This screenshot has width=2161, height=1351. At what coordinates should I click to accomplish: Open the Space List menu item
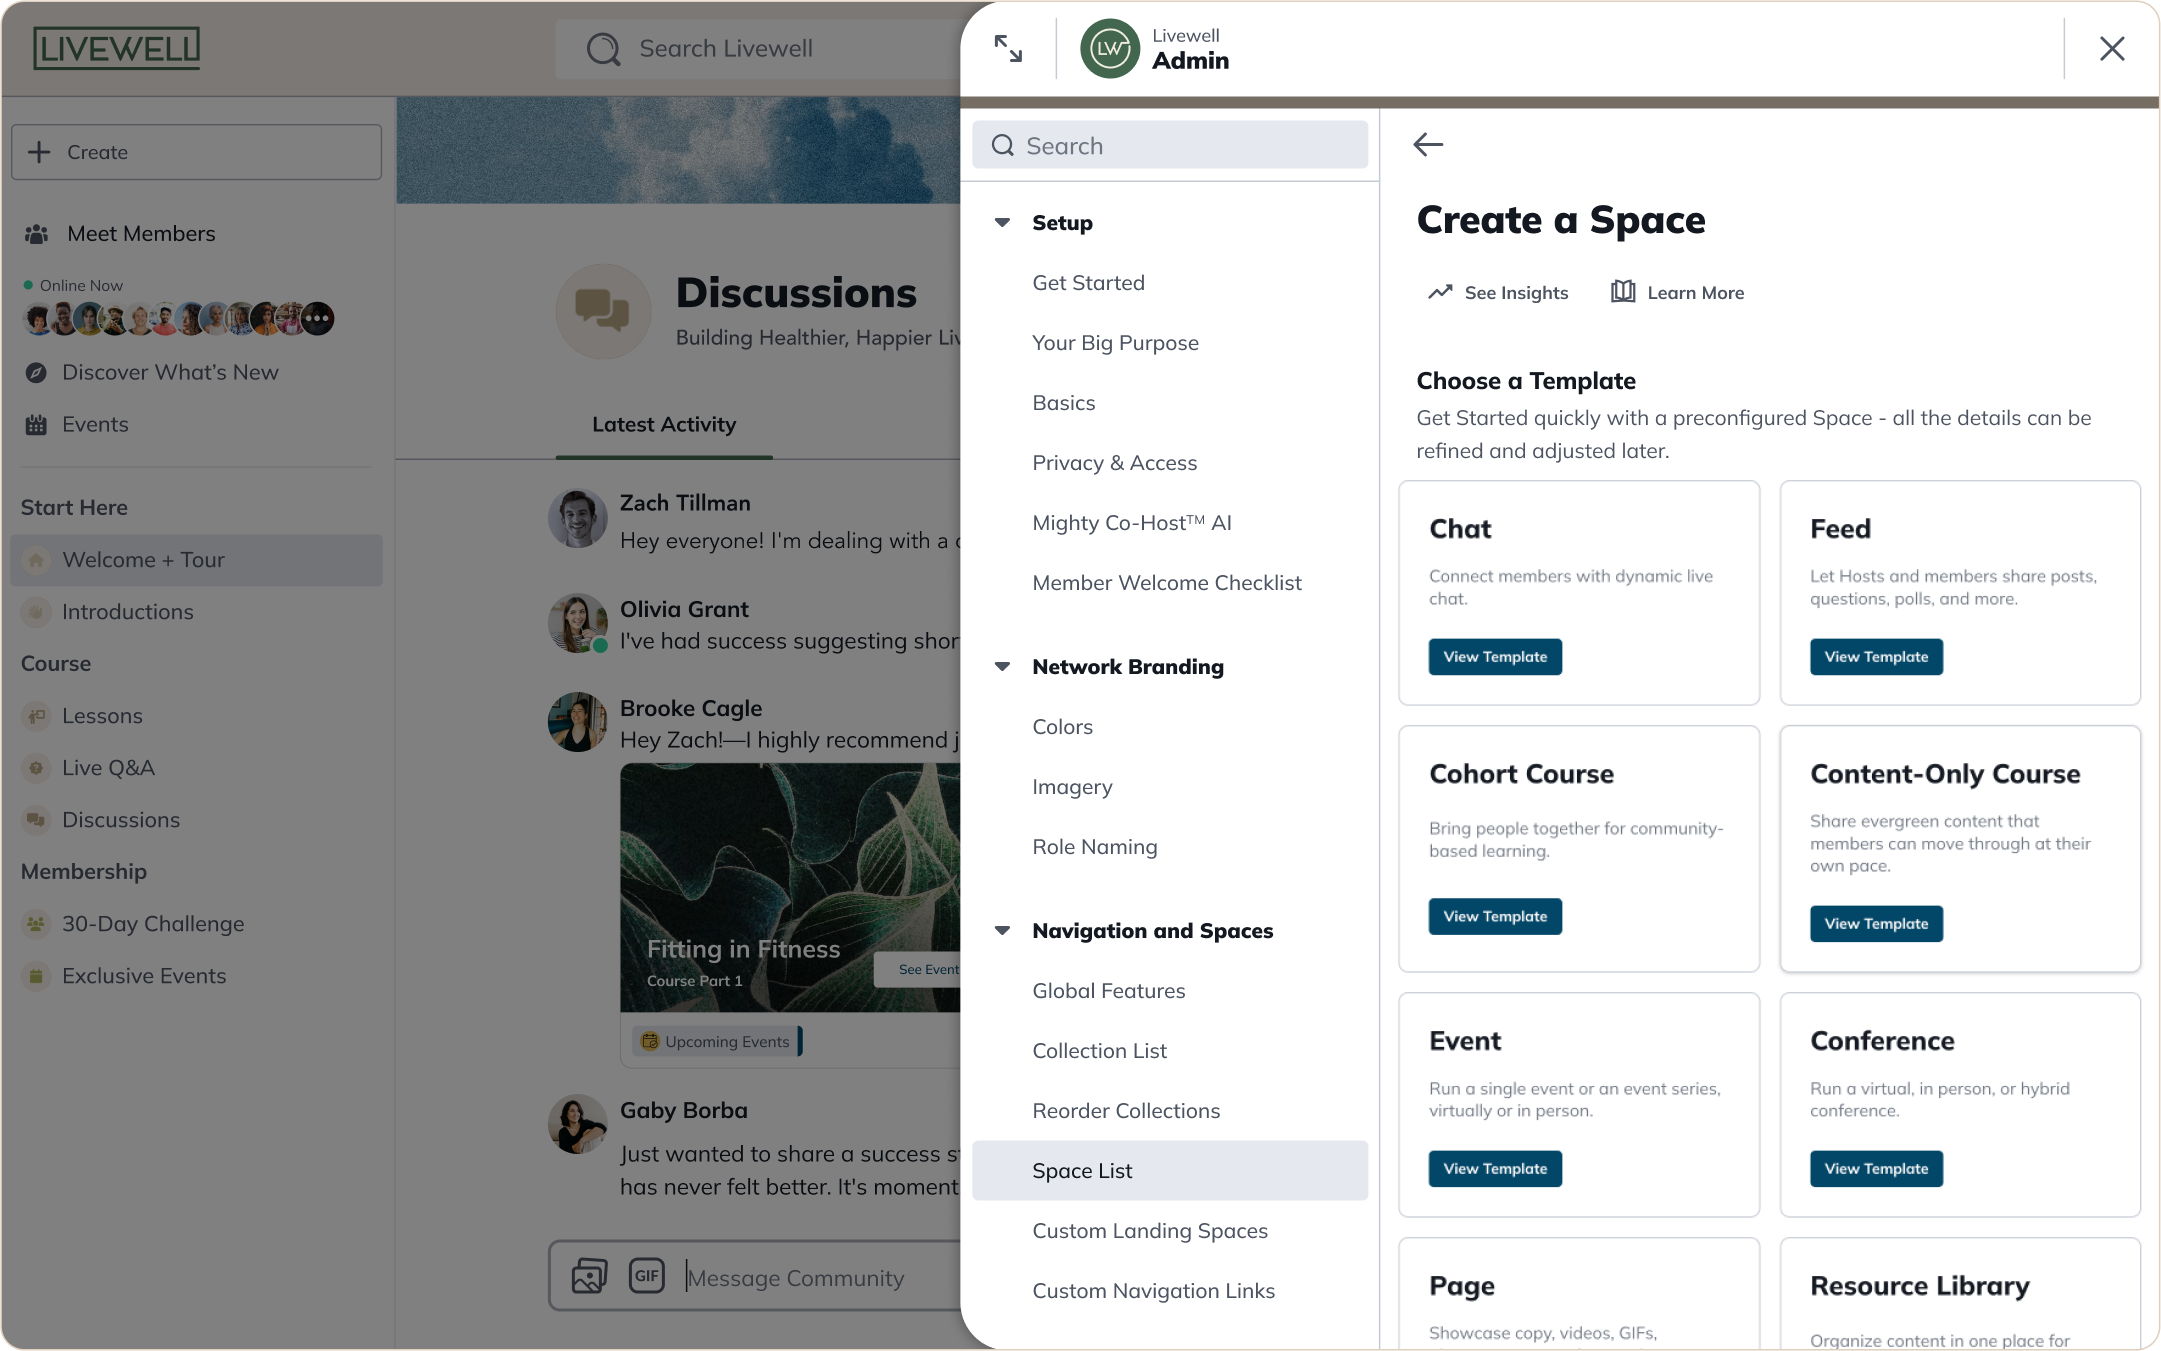click(x=1082, y=1170)
